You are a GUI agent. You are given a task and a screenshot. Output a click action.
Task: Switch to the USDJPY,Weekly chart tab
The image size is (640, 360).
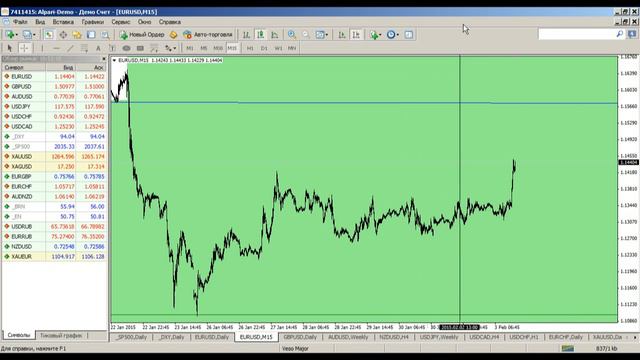pyautogui.click(x=439, y=337)
